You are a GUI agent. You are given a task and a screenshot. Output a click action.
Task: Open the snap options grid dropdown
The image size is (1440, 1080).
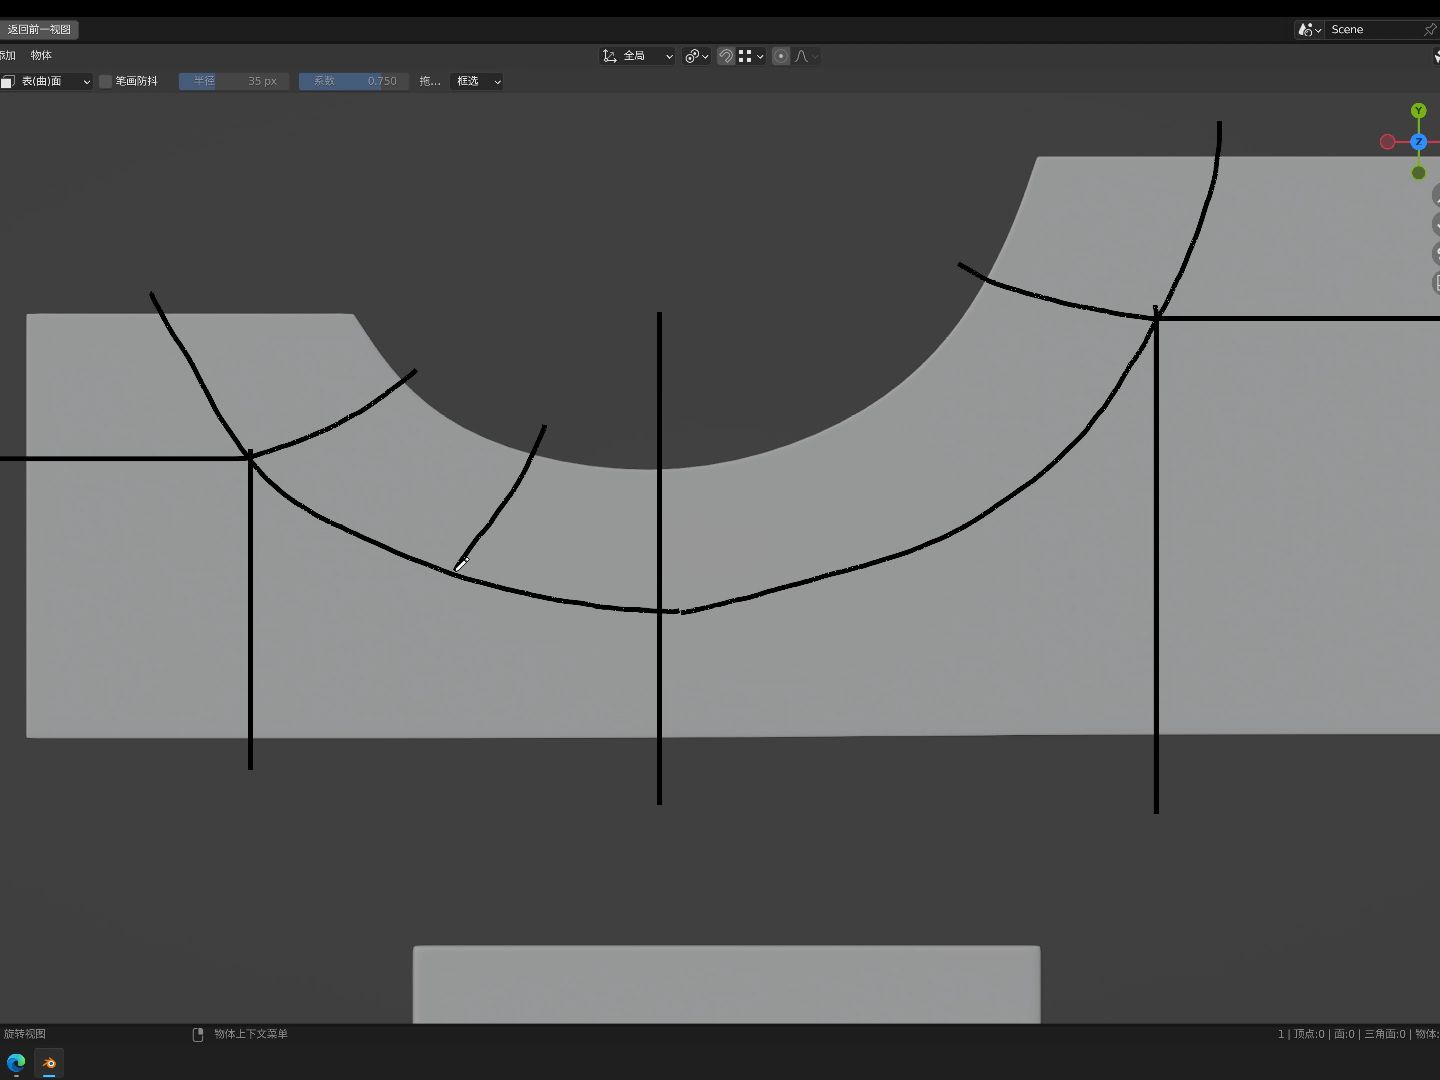click(x=751, y=57)
